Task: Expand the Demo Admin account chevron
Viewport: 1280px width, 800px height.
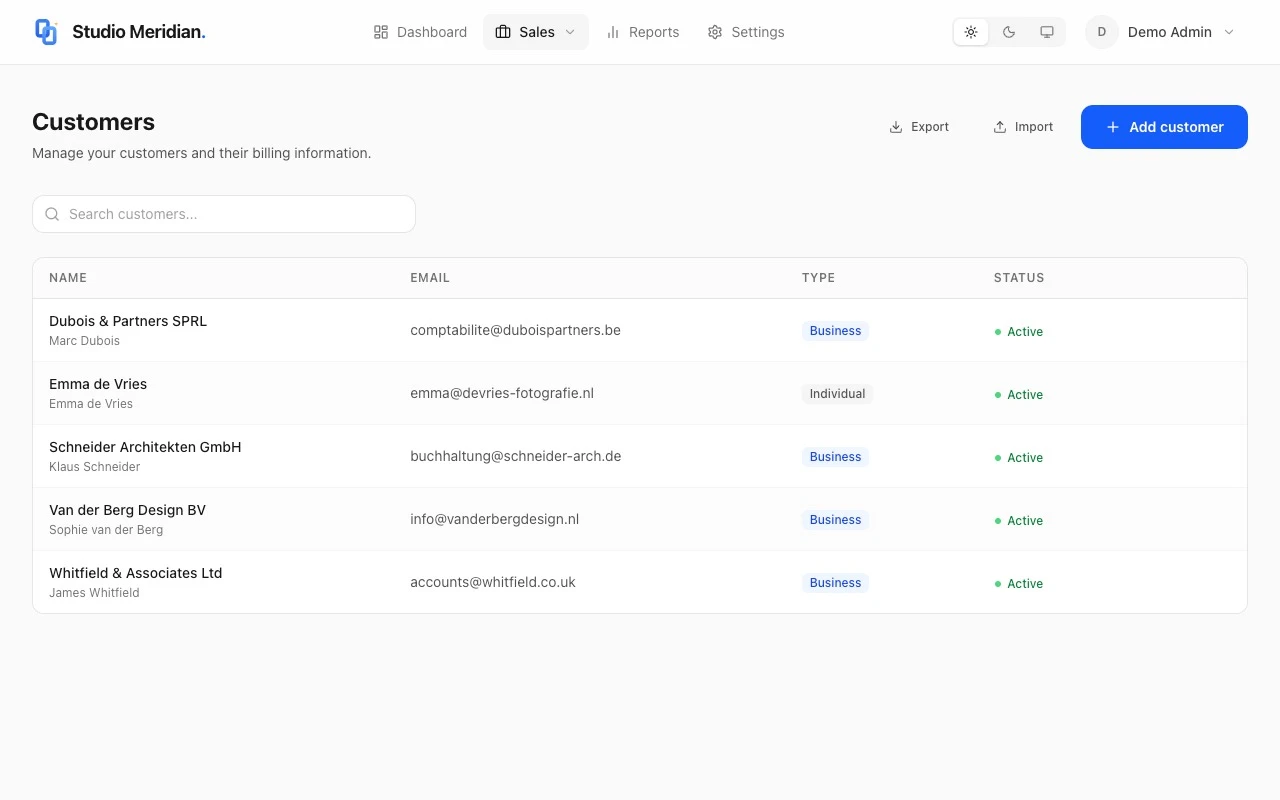Action: tap(1229, 32)
